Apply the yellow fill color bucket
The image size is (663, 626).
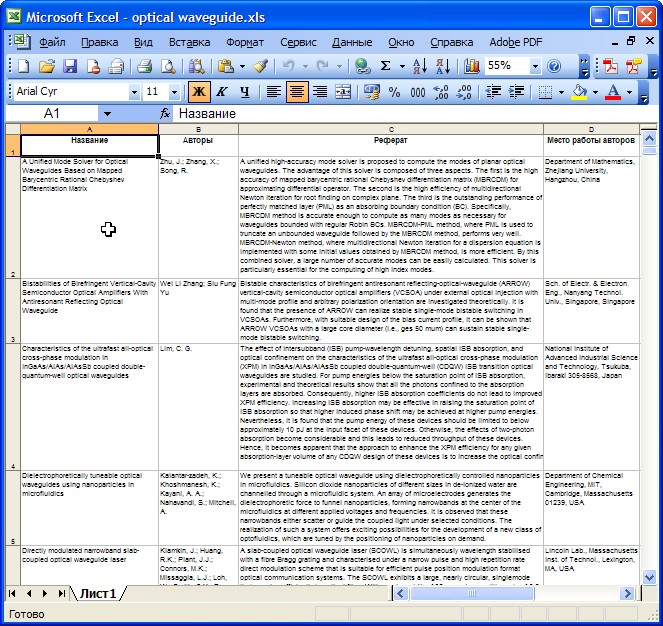pyautogui.click(x=578, y=92)
